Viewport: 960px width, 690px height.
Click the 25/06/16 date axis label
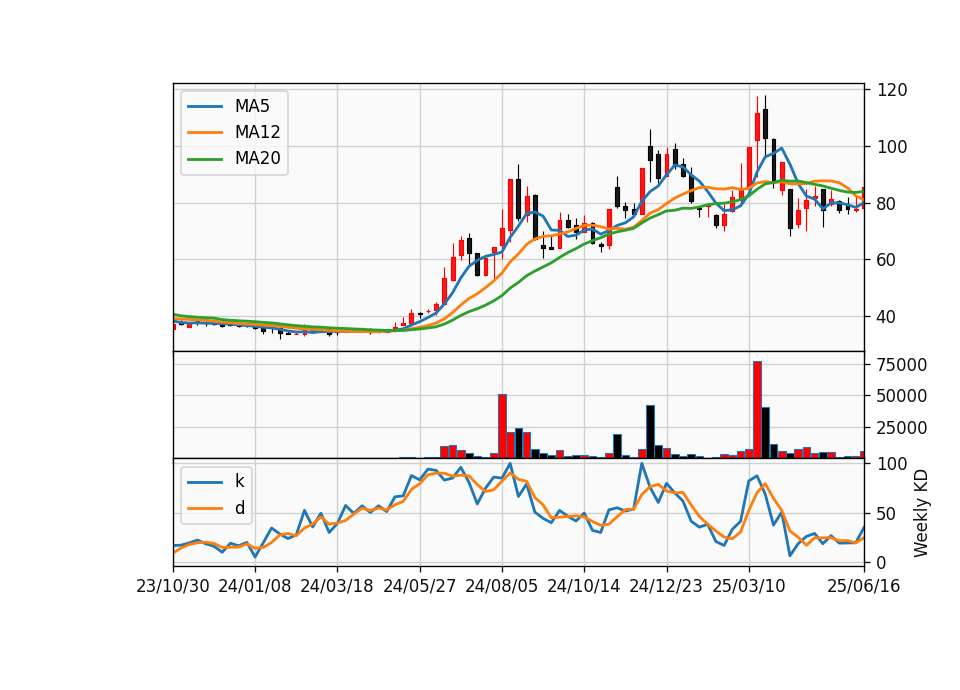(864, 587)
